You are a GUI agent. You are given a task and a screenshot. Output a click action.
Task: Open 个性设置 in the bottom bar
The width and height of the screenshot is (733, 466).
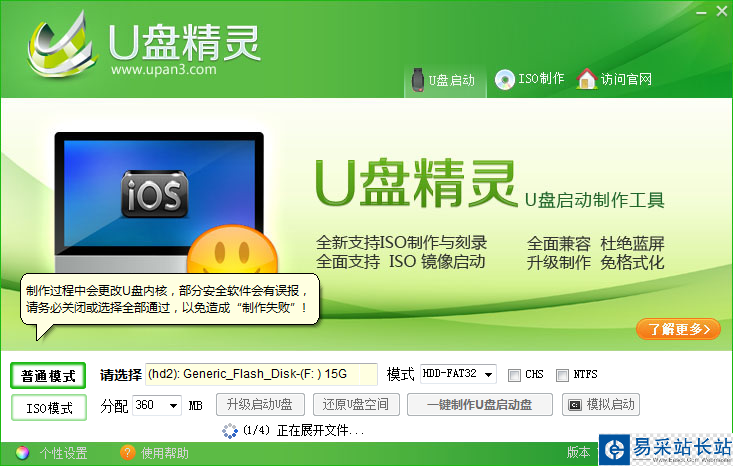[63, 453]
